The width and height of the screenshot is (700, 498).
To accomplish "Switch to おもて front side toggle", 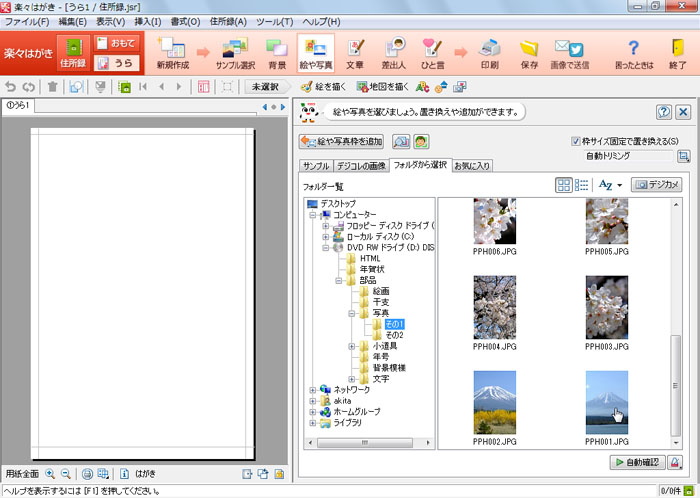I will [115, 43].
